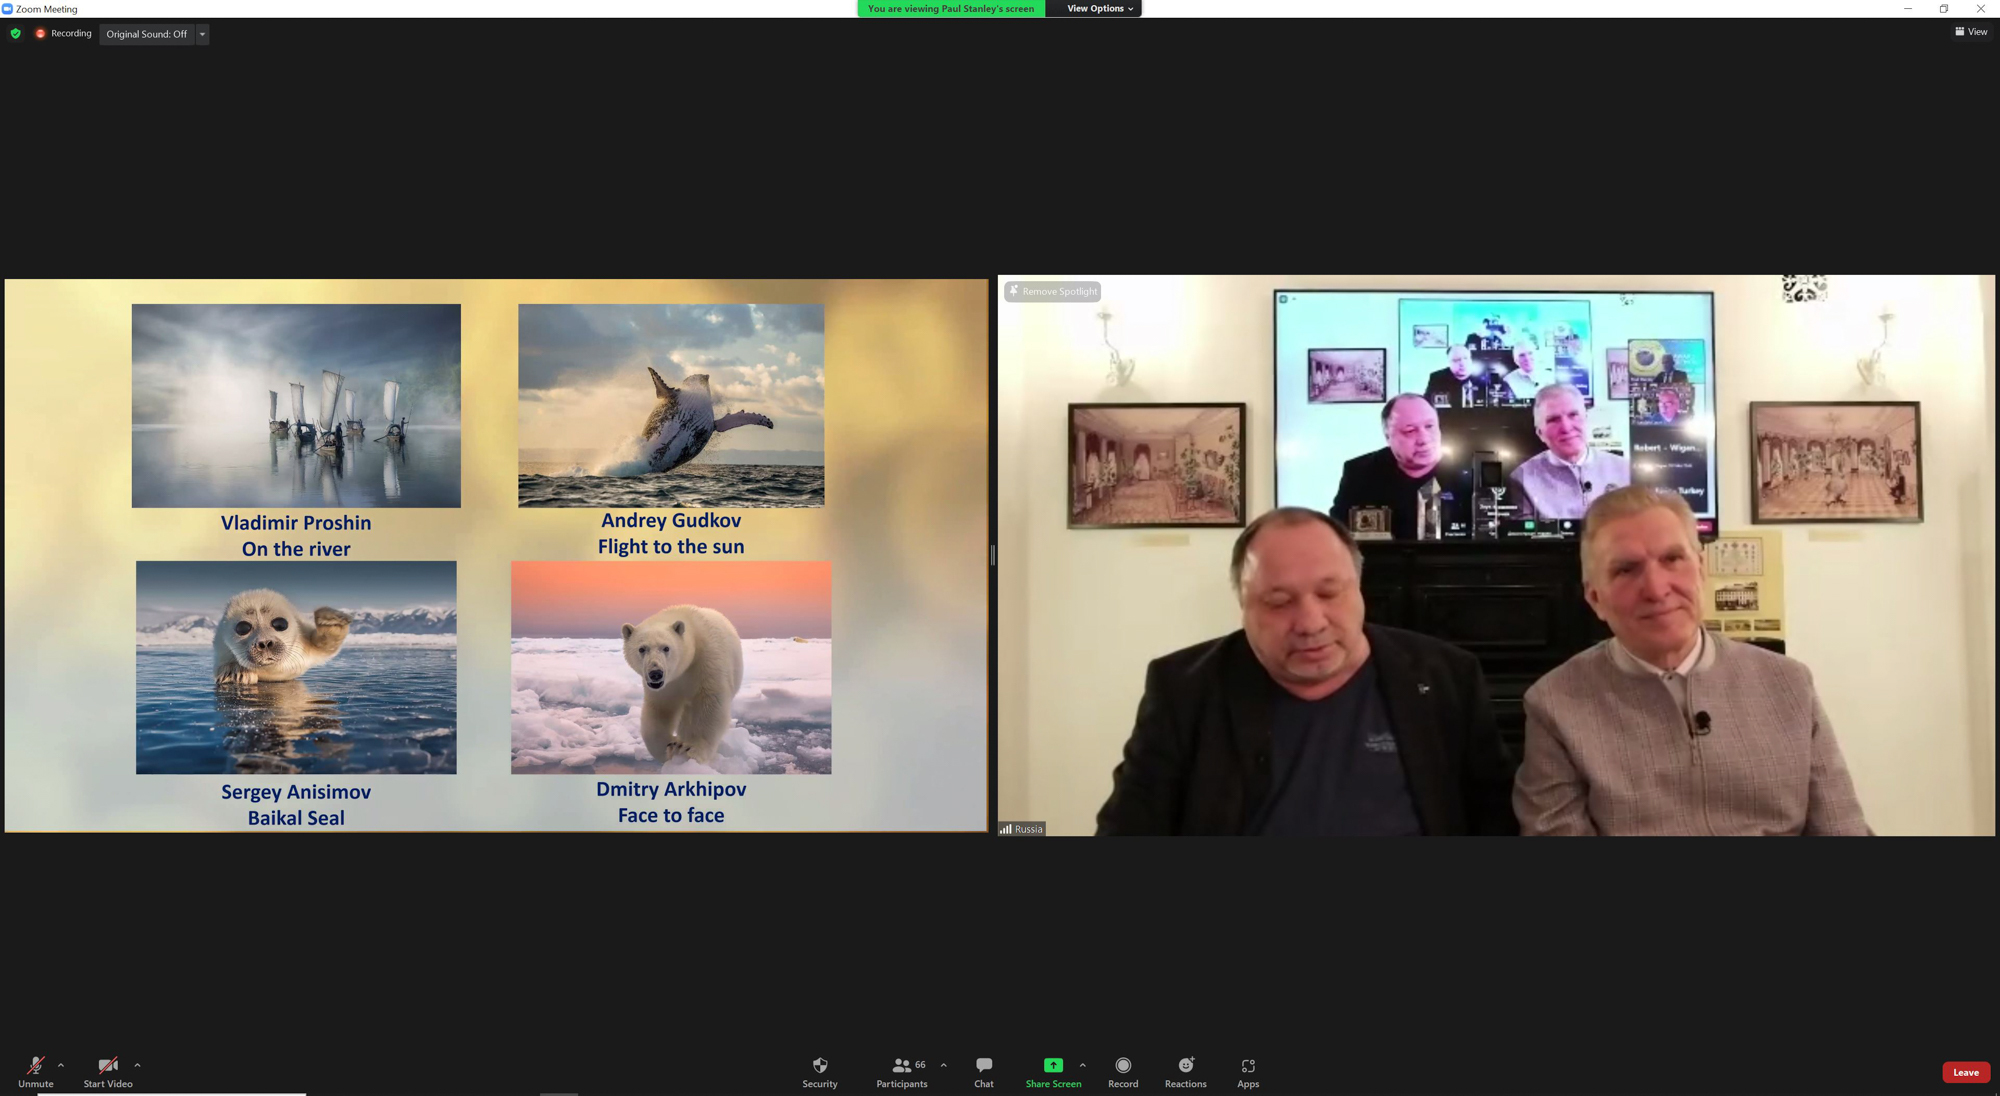Open Reactions emoji menu
The width and height of the screenshot is (2000, 1096).
pyautogui.click(x=1185, y=1066)
